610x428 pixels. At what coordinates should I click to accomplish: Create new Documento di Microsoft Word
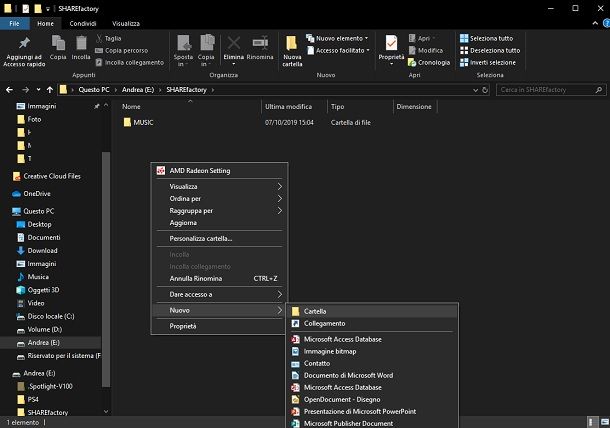(373, 375)
